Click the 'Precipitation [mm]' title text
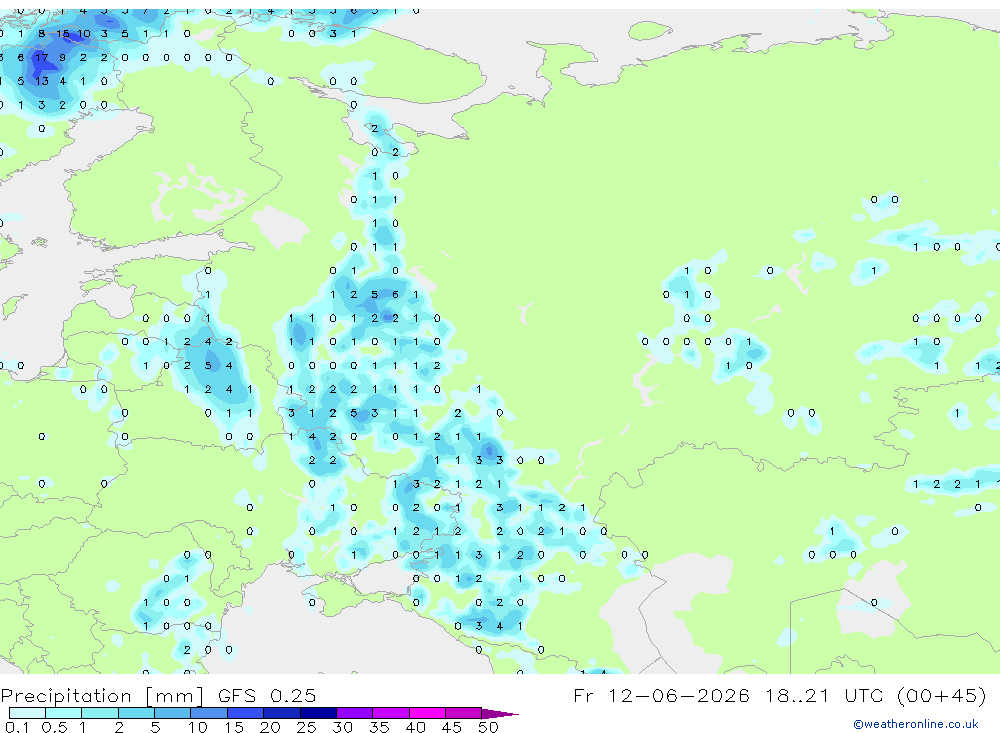Image resolution: width=1000 pixels, height=733 pixels. (103, 695)
